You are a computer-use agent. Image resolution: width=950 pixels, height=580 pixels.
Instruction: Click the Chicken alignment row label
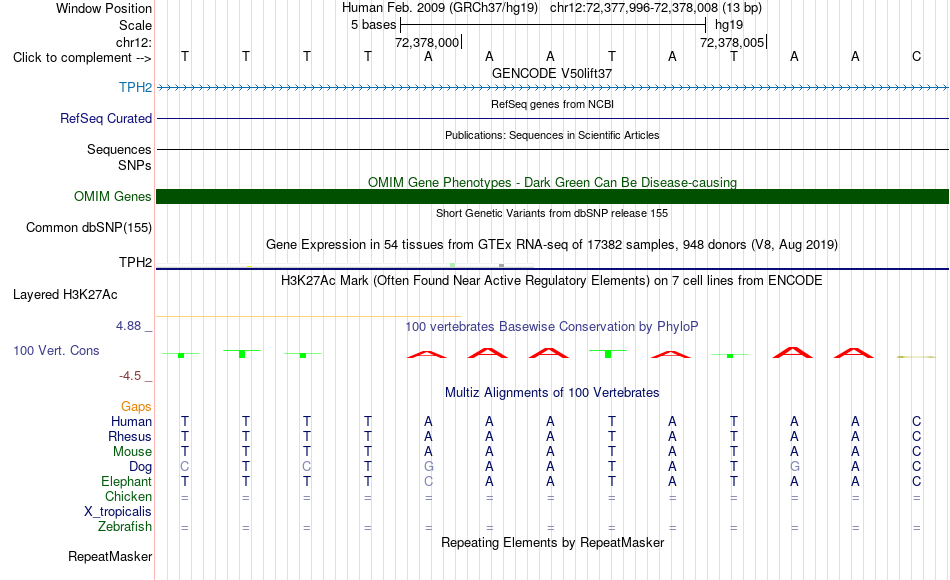tap(128, 496)
